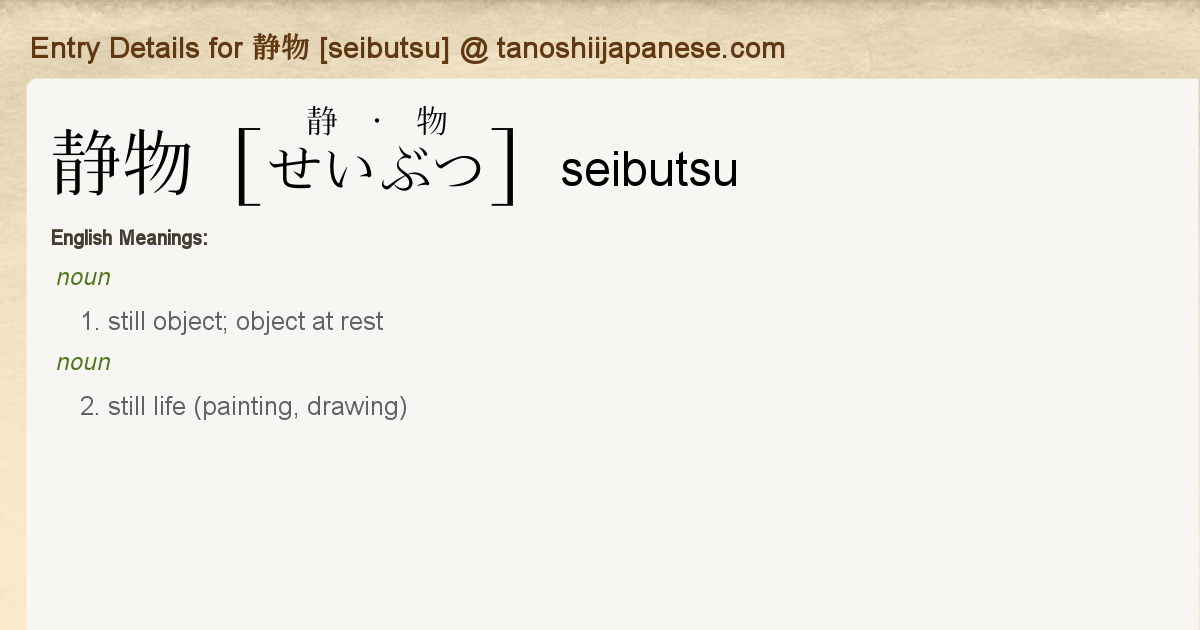Viewport: 1200px width, 630px height.
Task: Click the opening bracket before せいぶつ
Action: tap(247, 166)
